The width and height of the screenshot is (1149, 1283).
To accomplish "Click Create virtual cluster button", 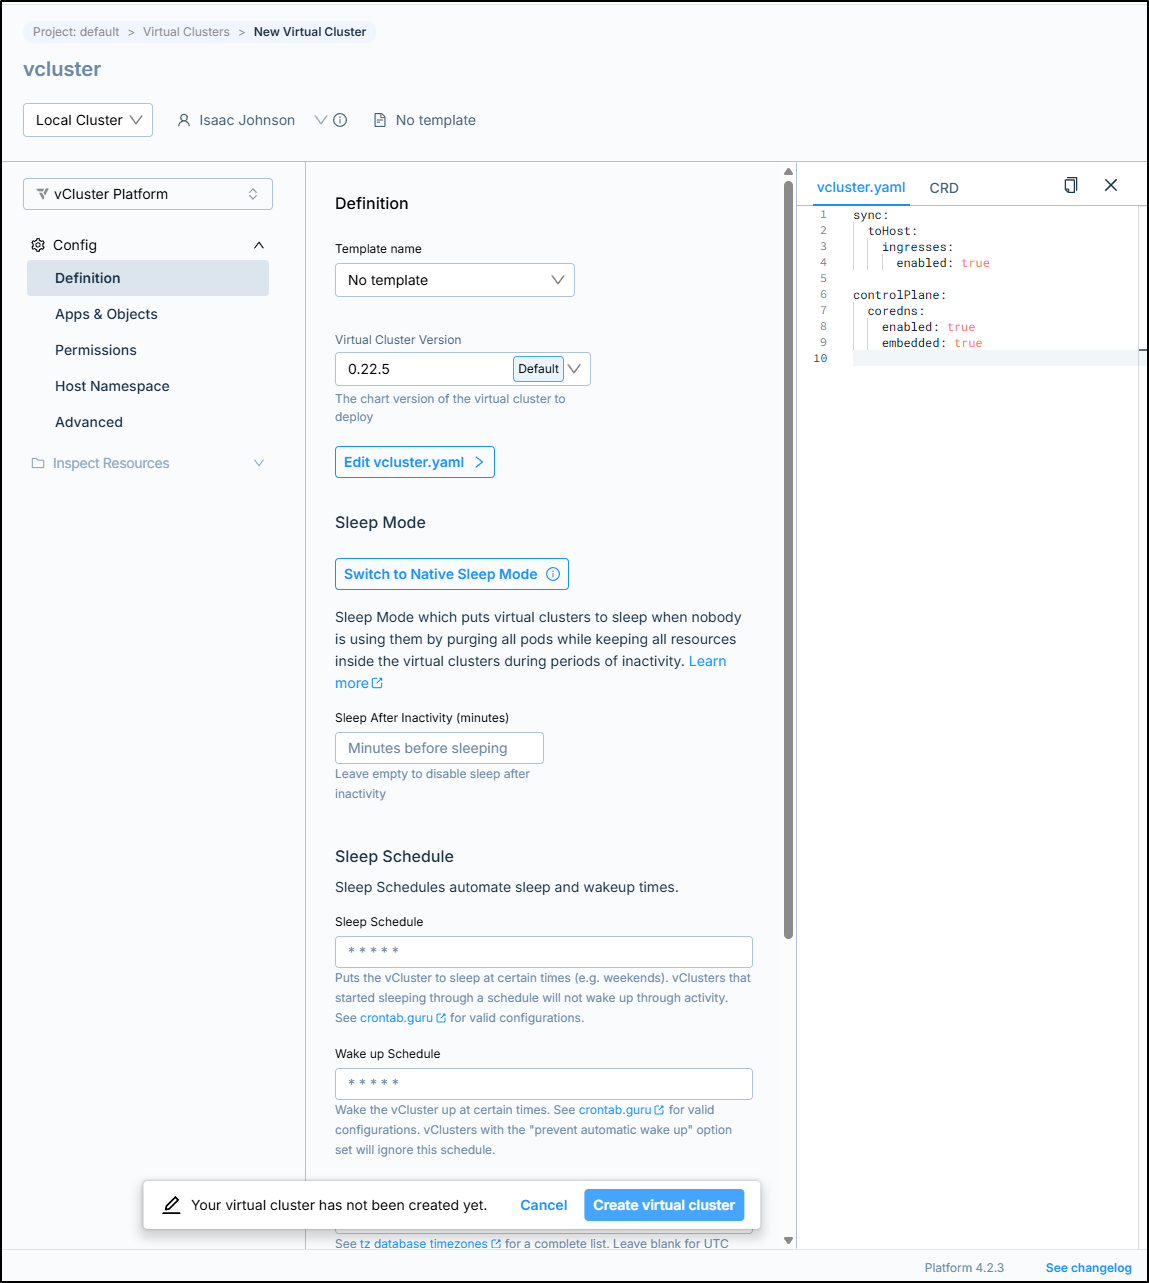I will pyautogui.click(x=664, y=1205).
